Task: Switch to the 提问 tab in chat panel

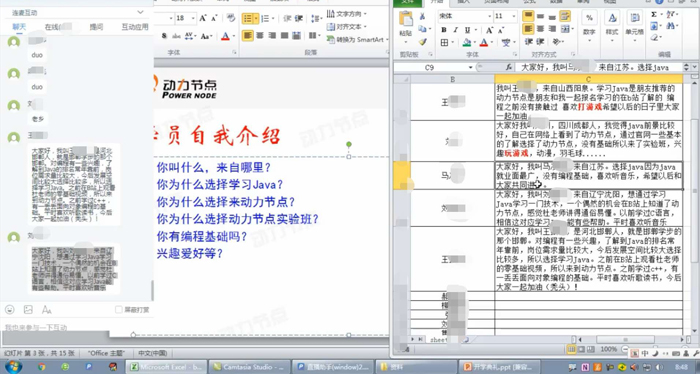Action: [x=96, y=27]
